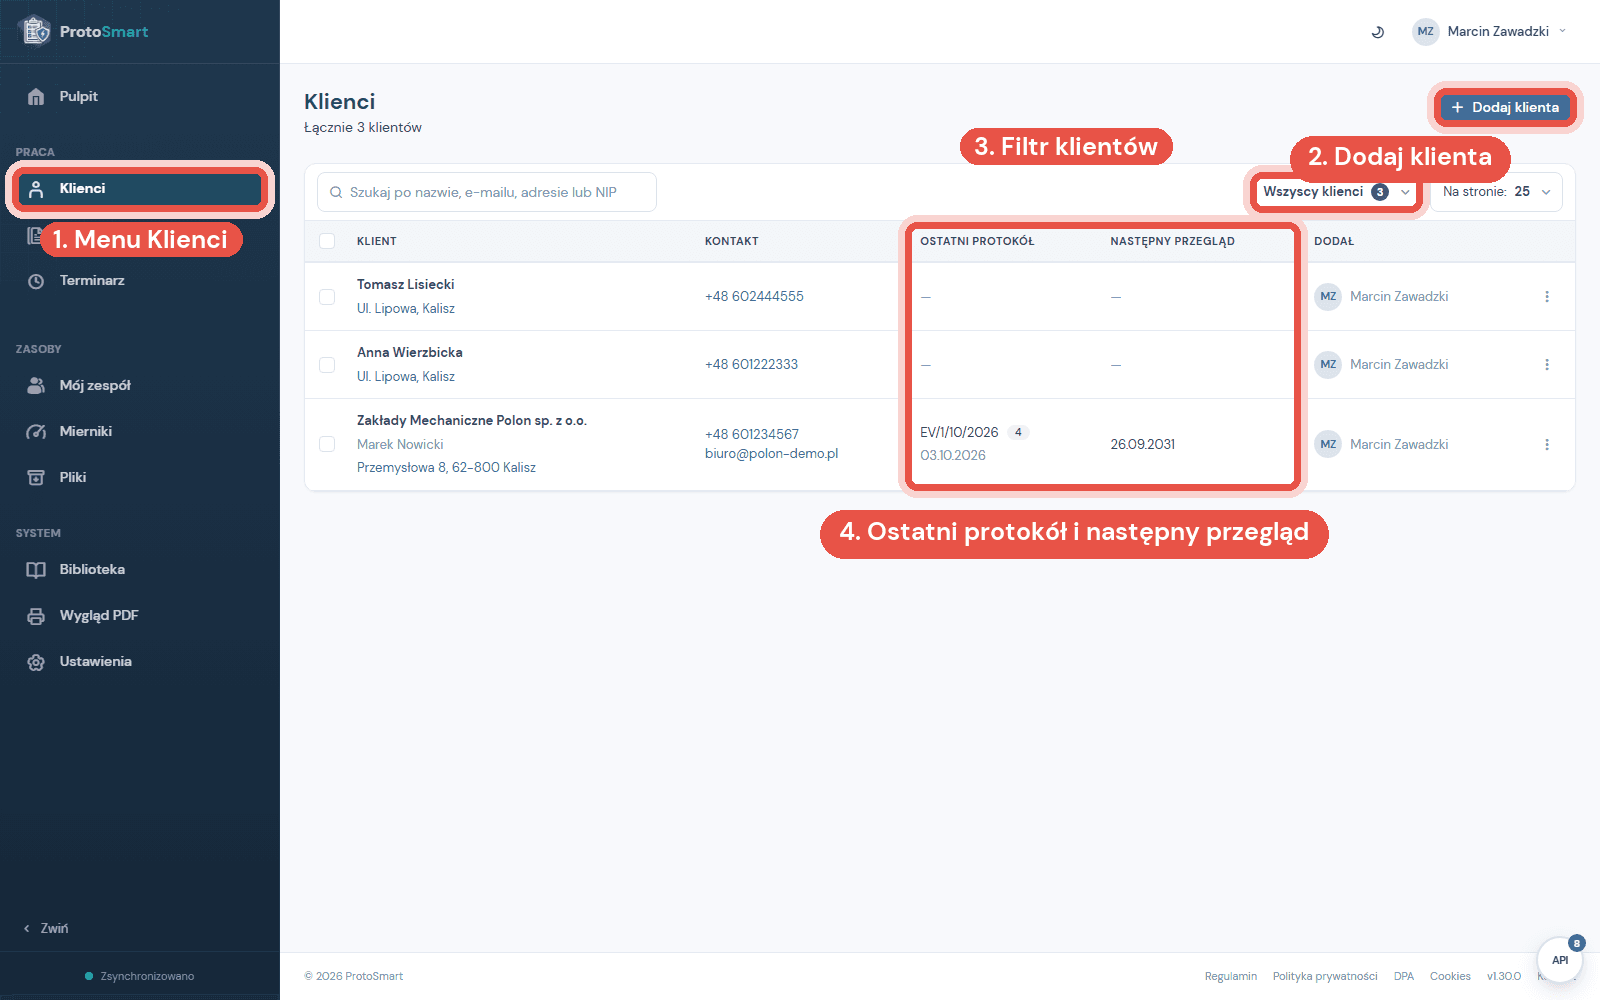
Task: Open Ustawienia gear icon
Action: pos(36,662)
